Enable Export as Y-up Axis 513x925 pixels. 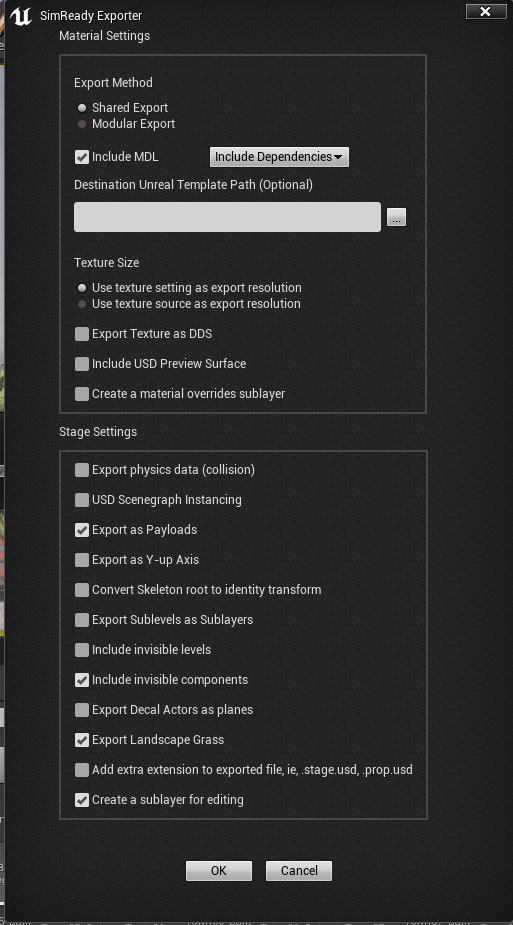[82, 560]
